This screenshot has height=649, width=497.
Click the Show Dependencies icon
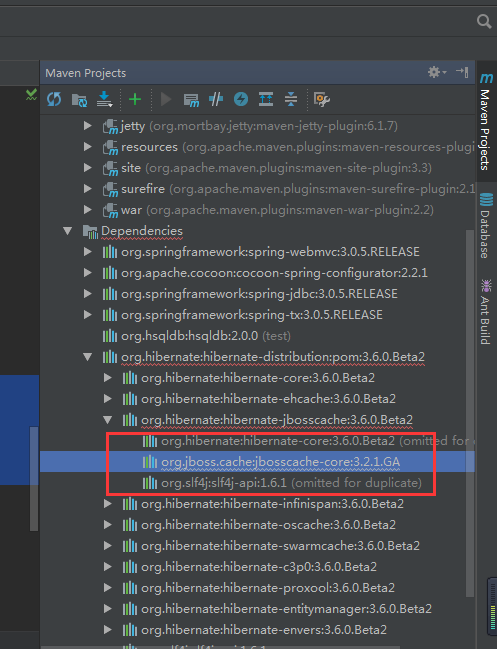[266, 99]
